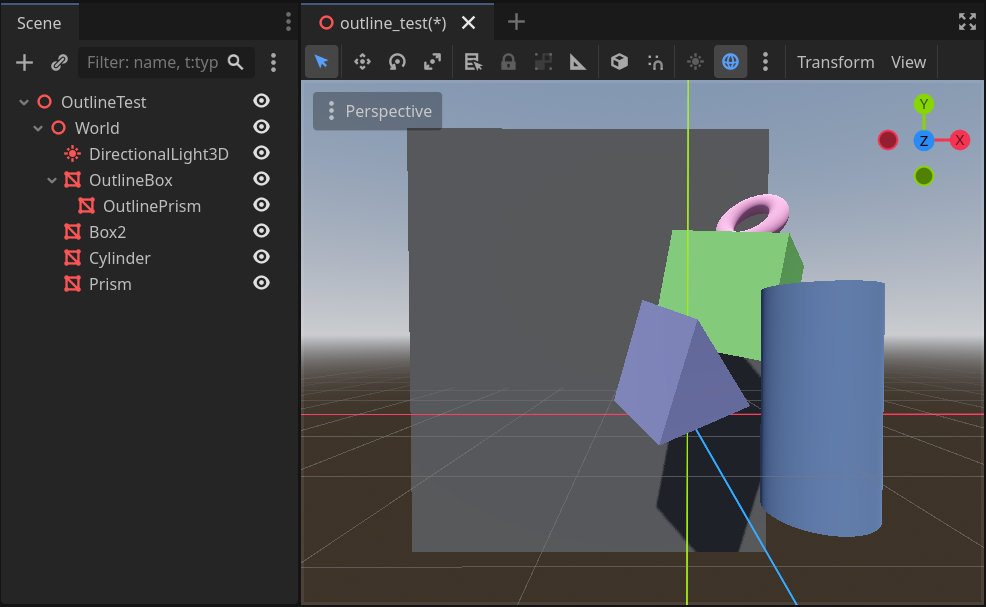The image size is (986, 607).
Task: Click the list selectable nodes tool
Action: [x=473, y=62]
